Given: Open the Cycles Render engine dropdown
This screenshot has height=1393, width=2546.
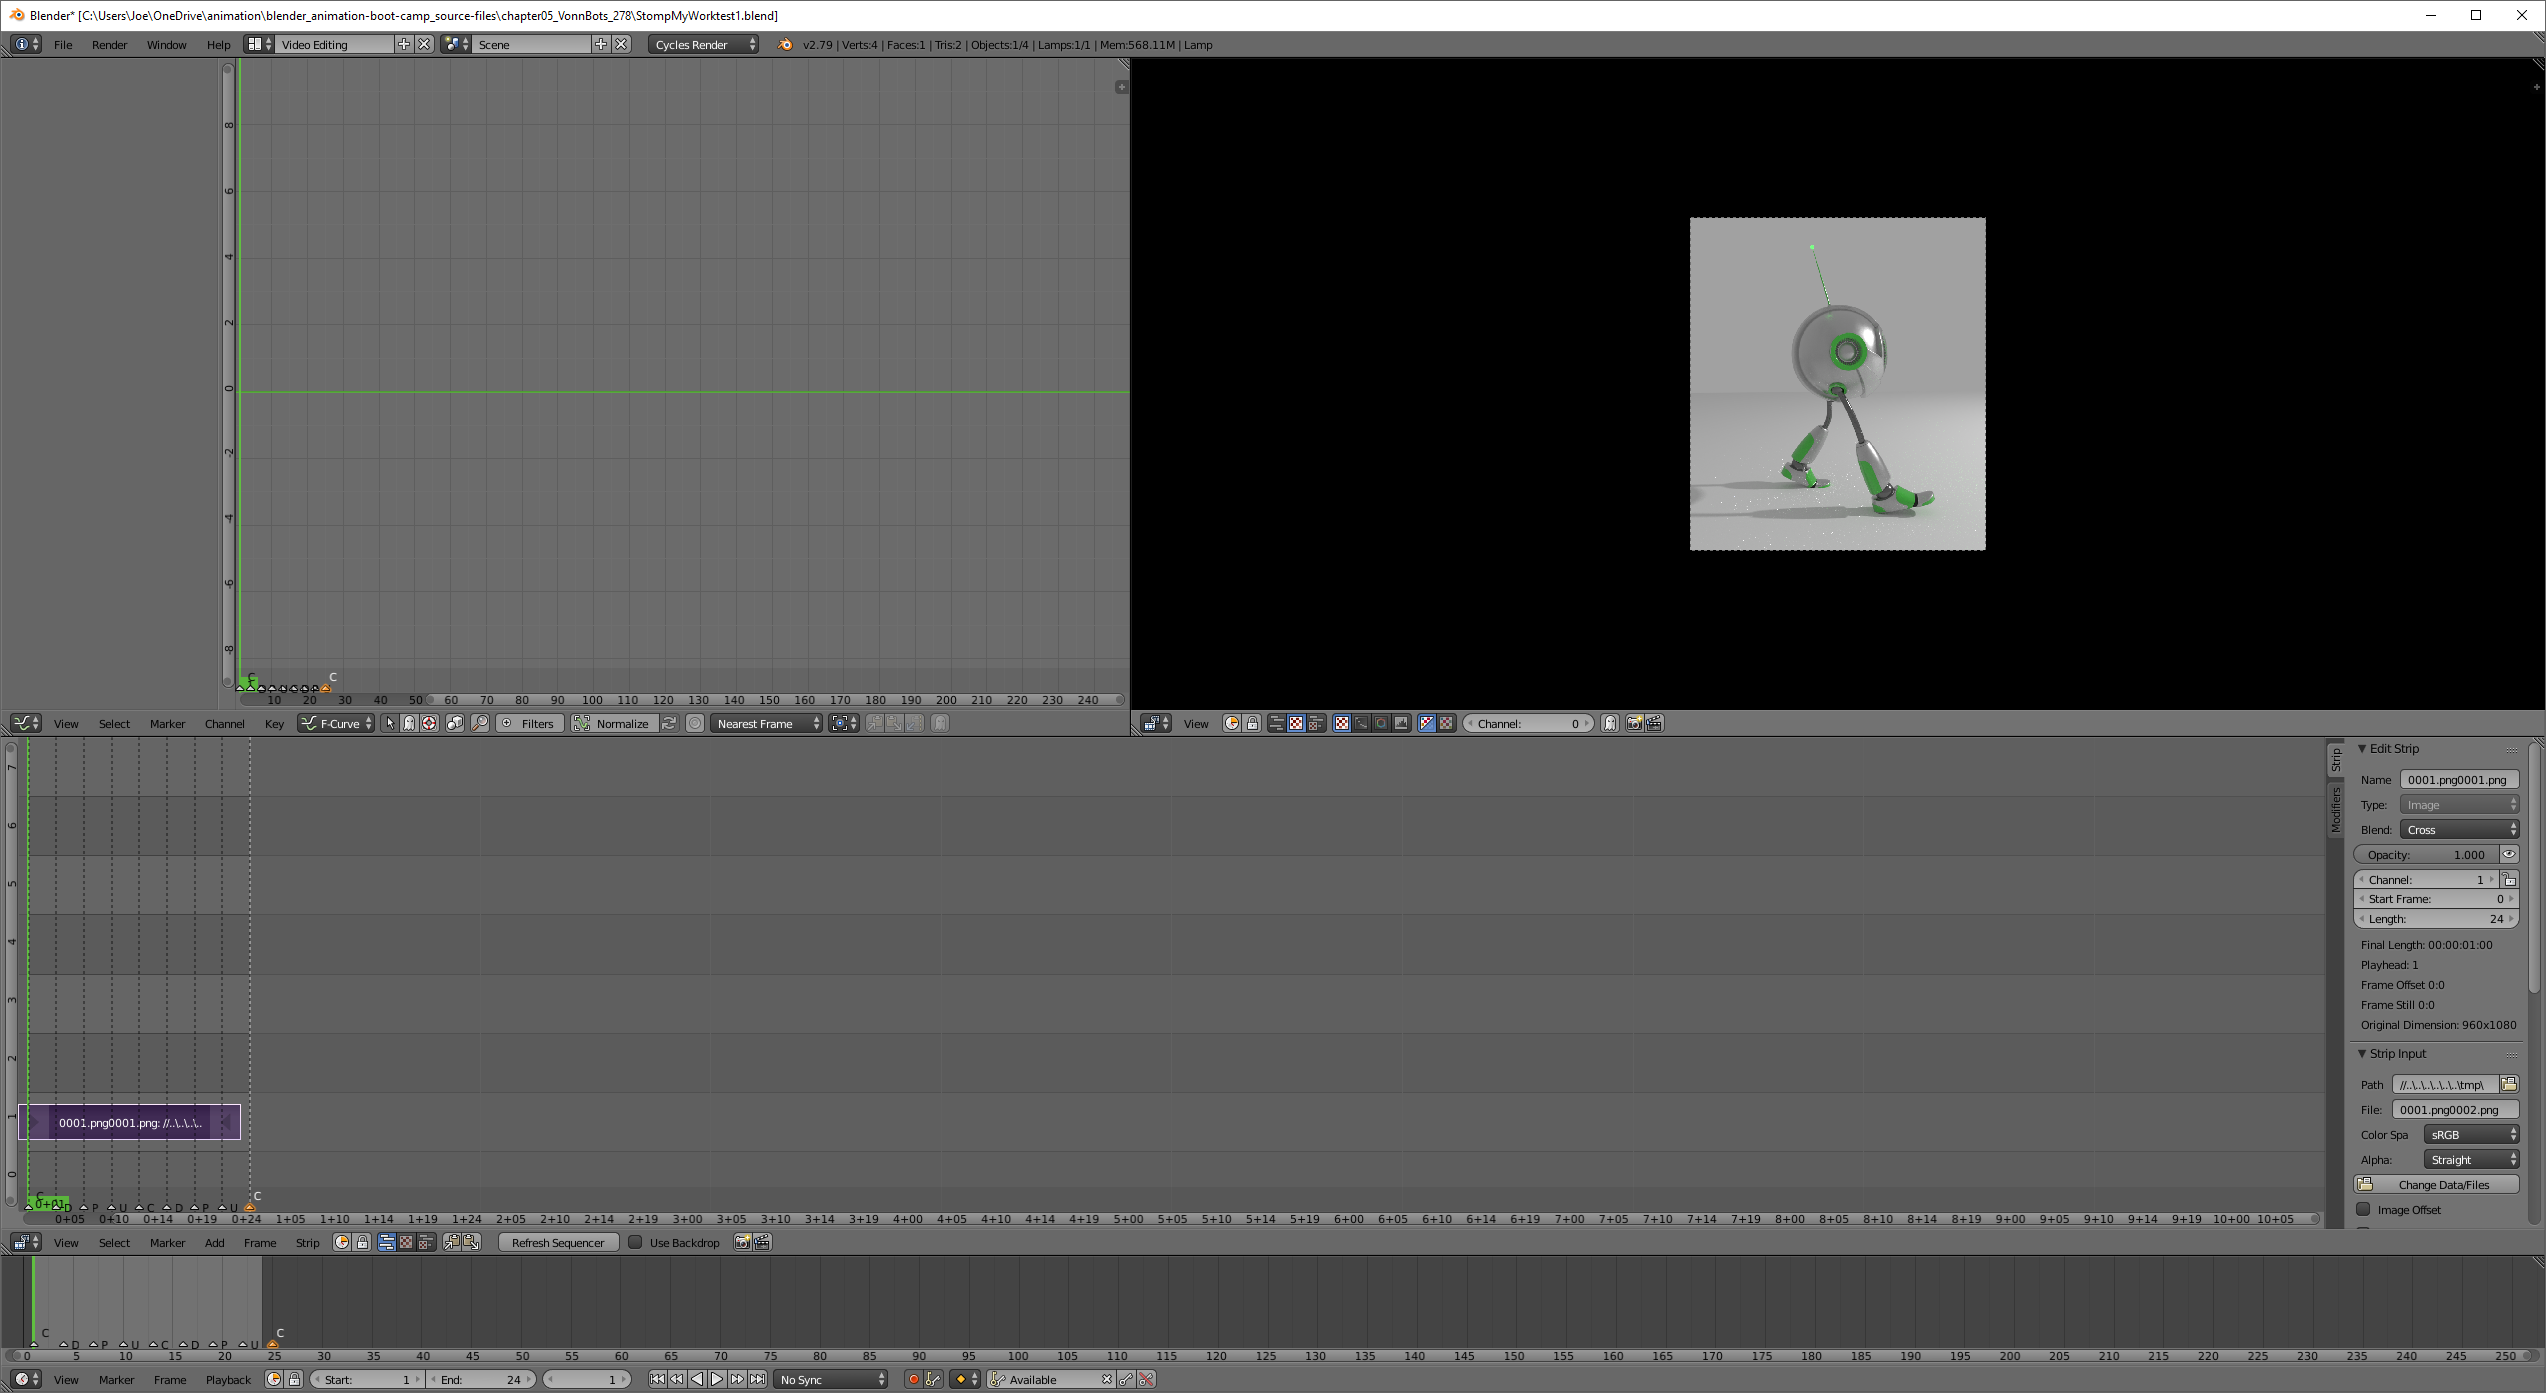Looking at the screenshot, I should point(703,44).
